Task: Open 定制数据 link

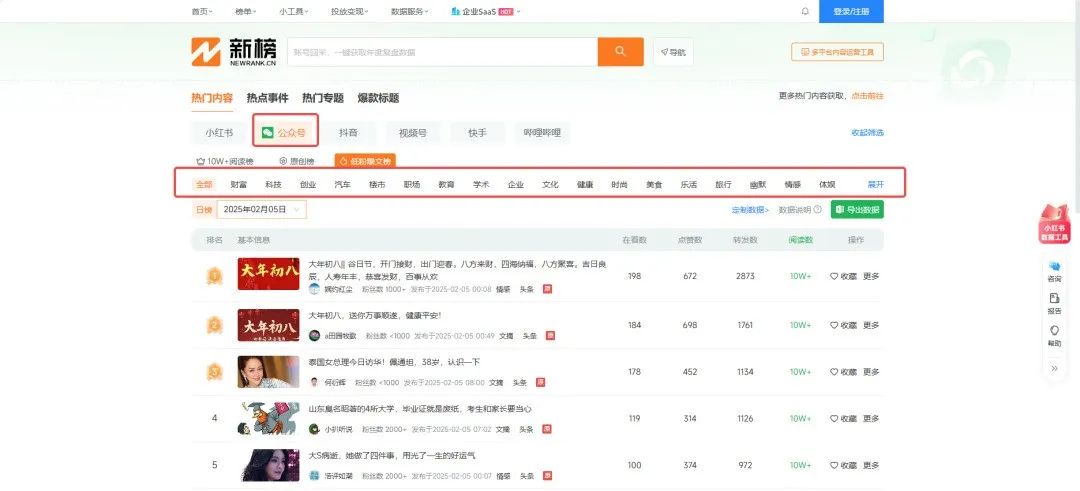Action: point(750,209)
